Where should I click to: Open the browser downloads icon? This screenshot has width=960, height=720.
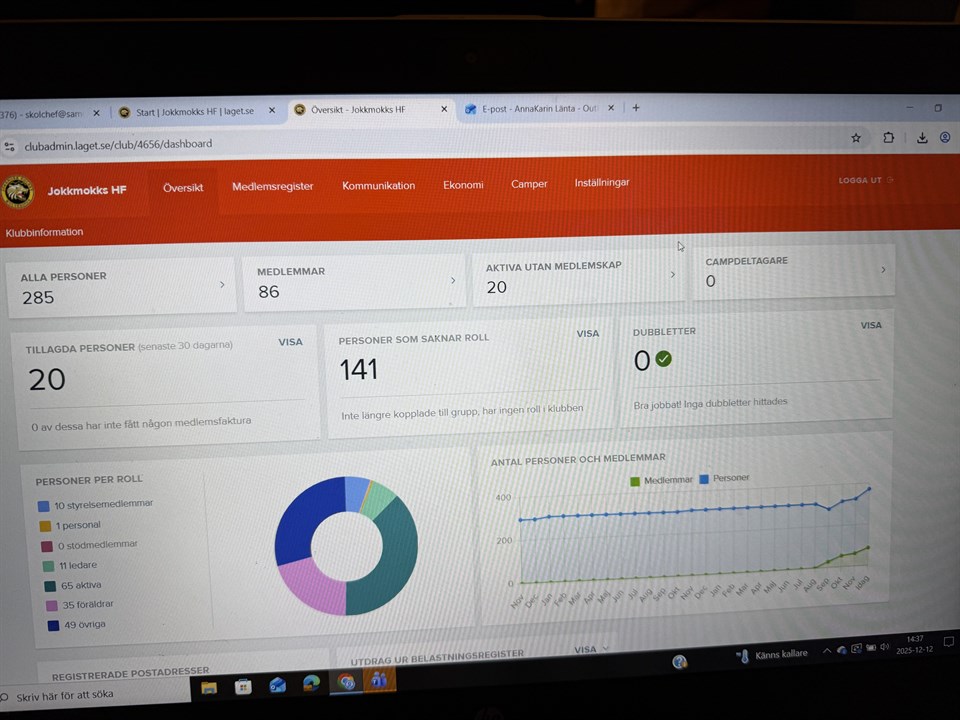[921, 138]
